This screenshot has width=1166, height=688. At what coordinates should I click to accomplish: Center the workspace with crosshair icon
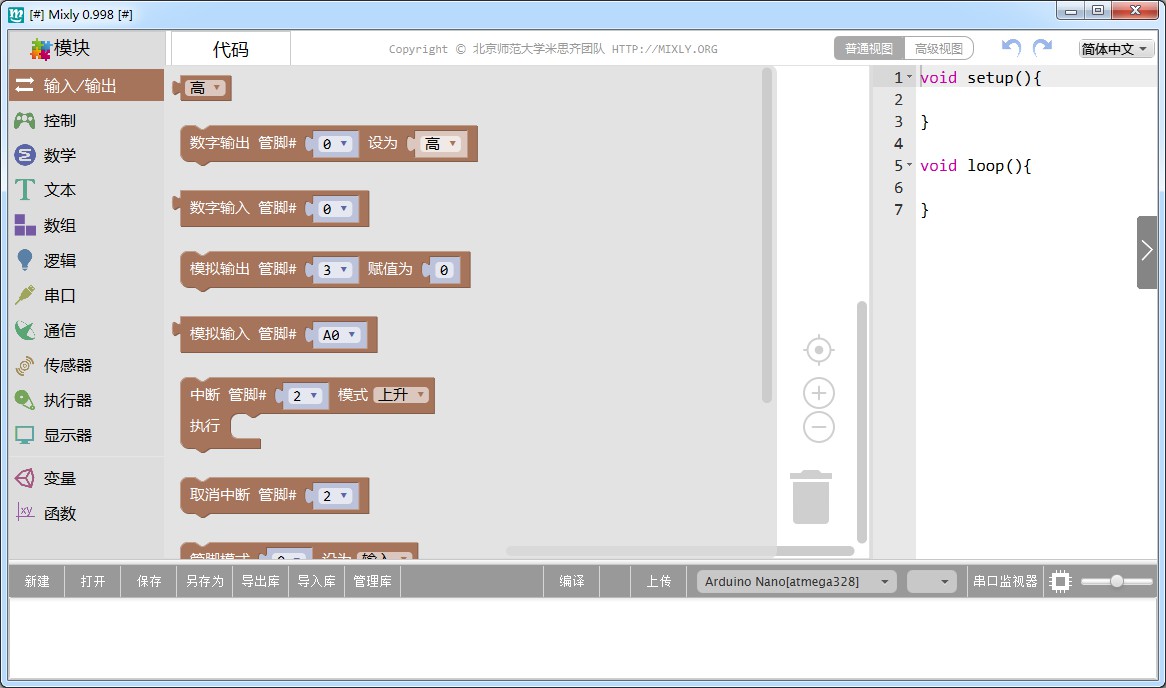pos(819,350)
